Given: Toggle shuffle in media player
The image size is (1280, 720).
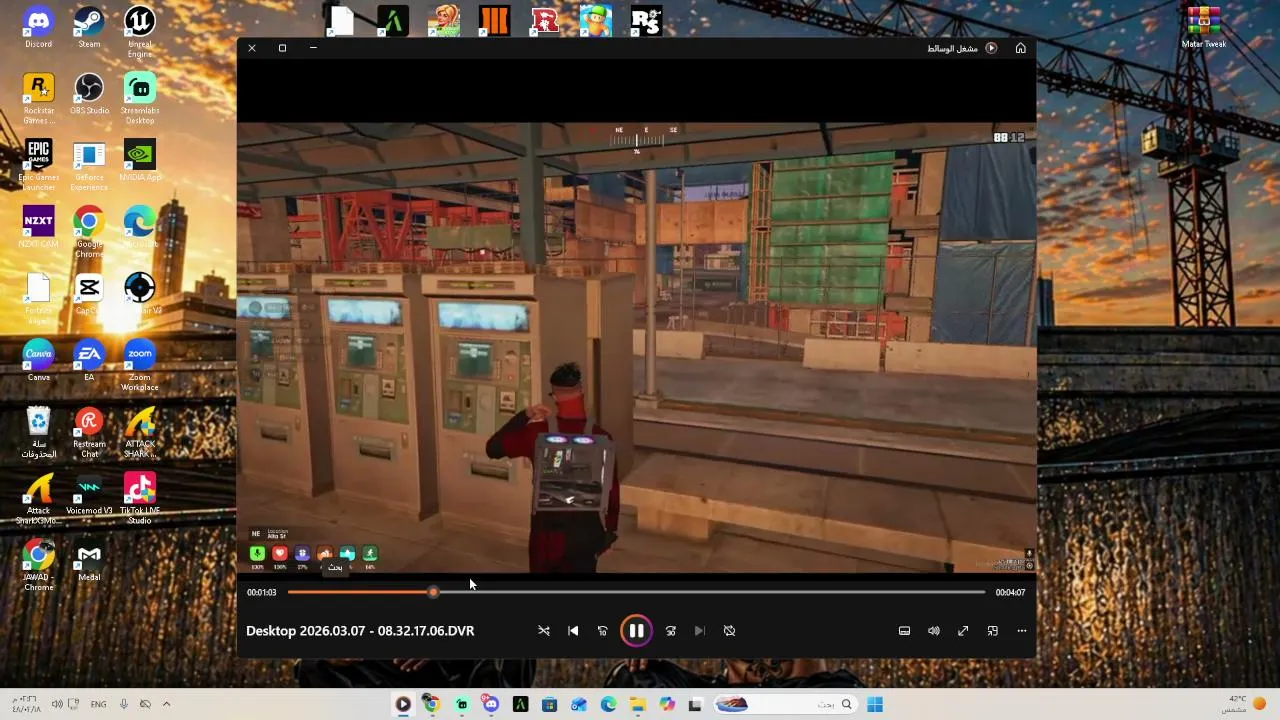Looking at the screenshot, I should 544,631.
